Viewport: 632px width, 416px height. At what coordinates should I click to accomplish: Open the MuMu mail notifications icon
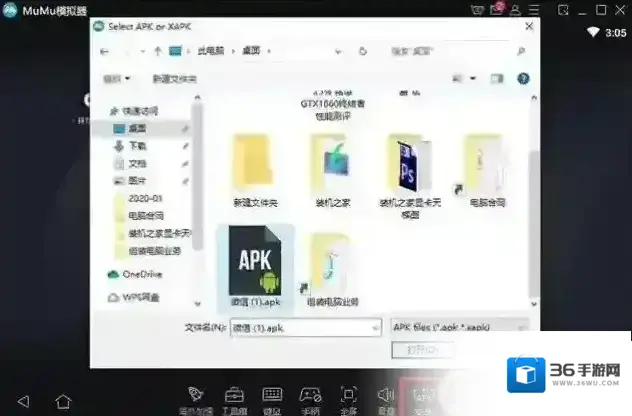pos(497,9)
